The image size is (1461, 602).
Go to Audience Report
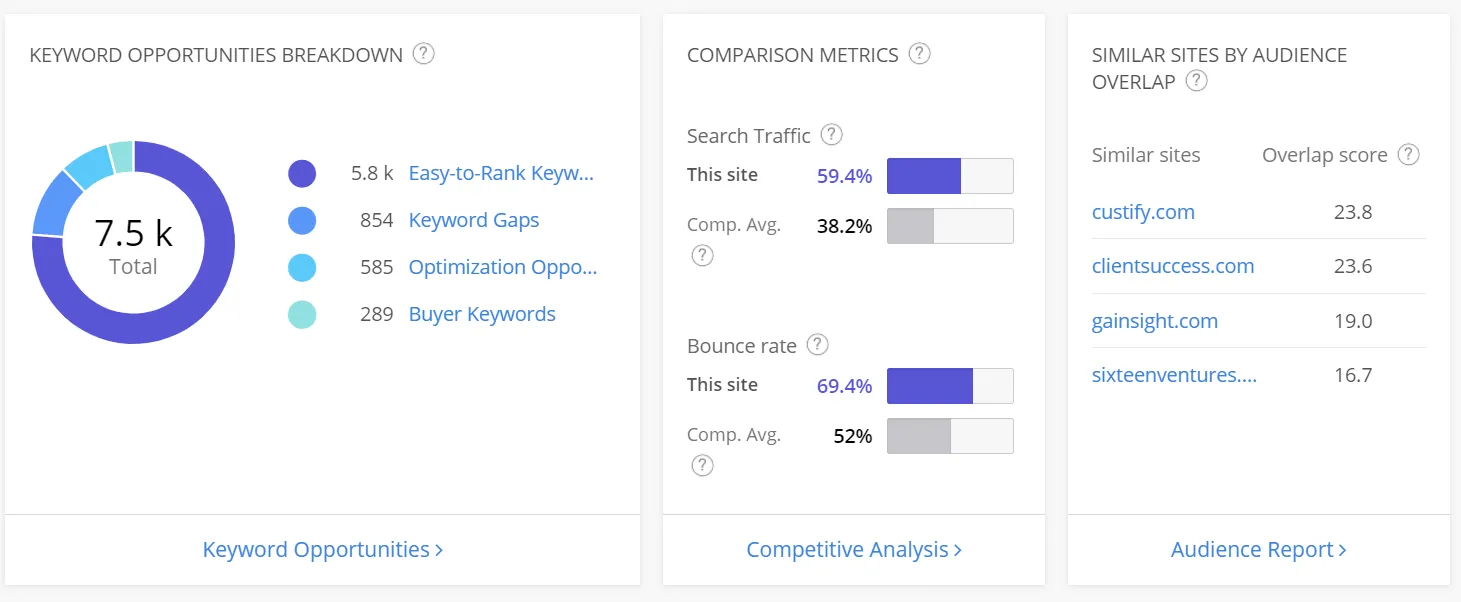tap(1258, 550)
